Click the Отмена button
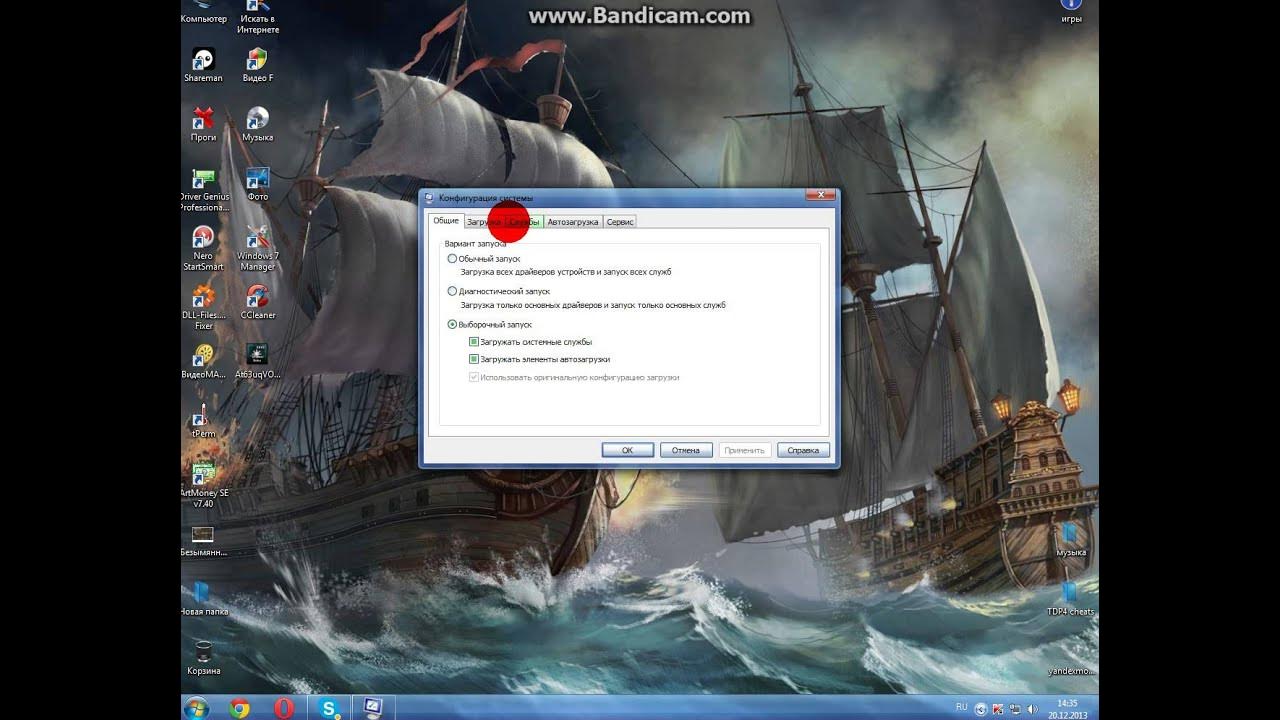Screen dimensions: 1280x720 (x=686, y=450)
